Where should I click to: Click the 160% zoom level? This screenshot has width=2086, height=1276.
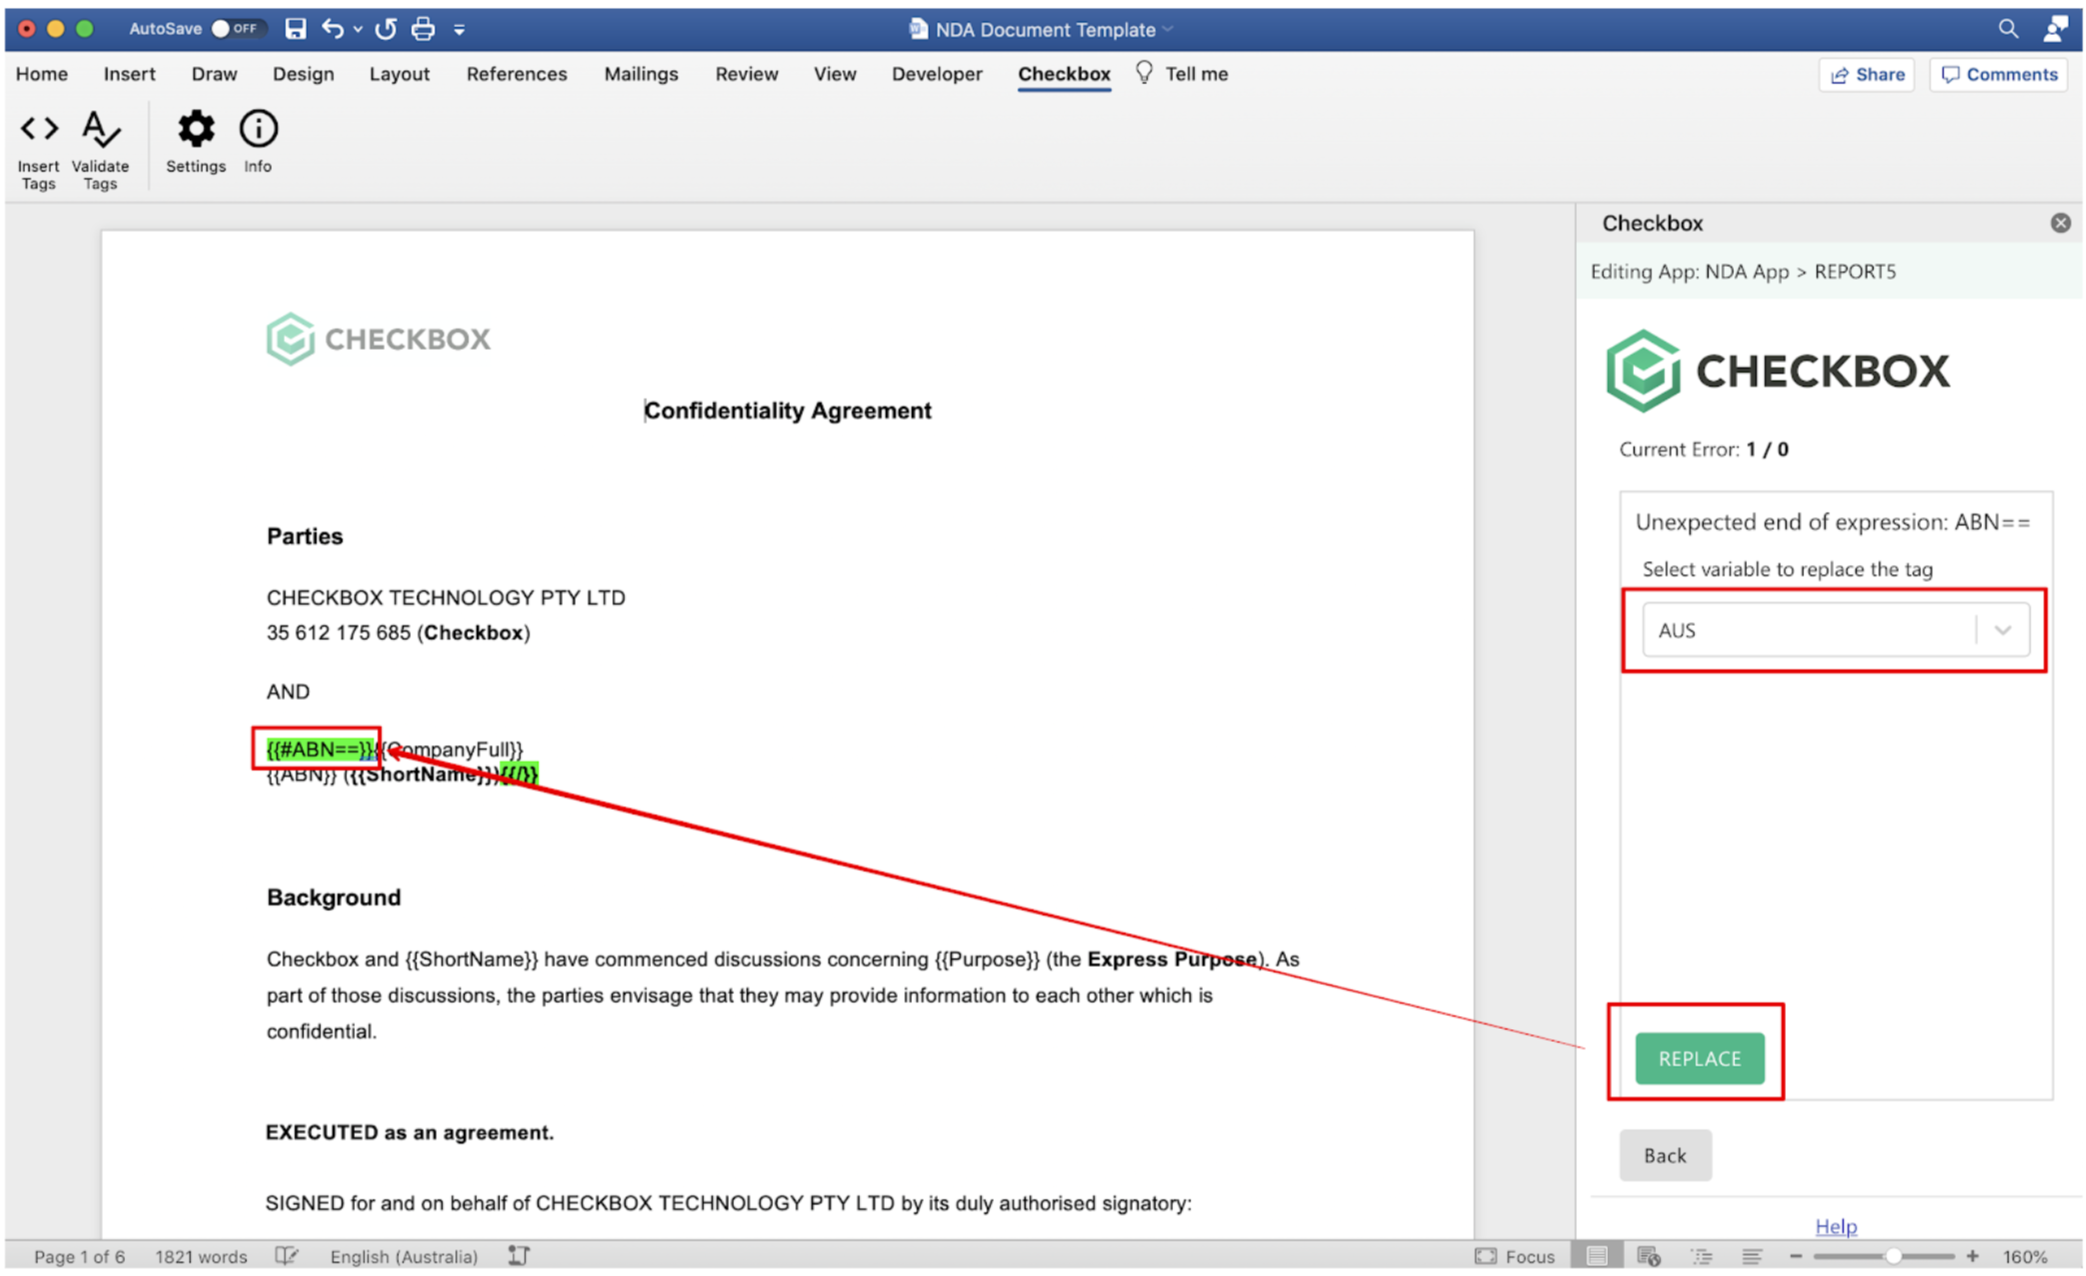tap(2025, 1256)
